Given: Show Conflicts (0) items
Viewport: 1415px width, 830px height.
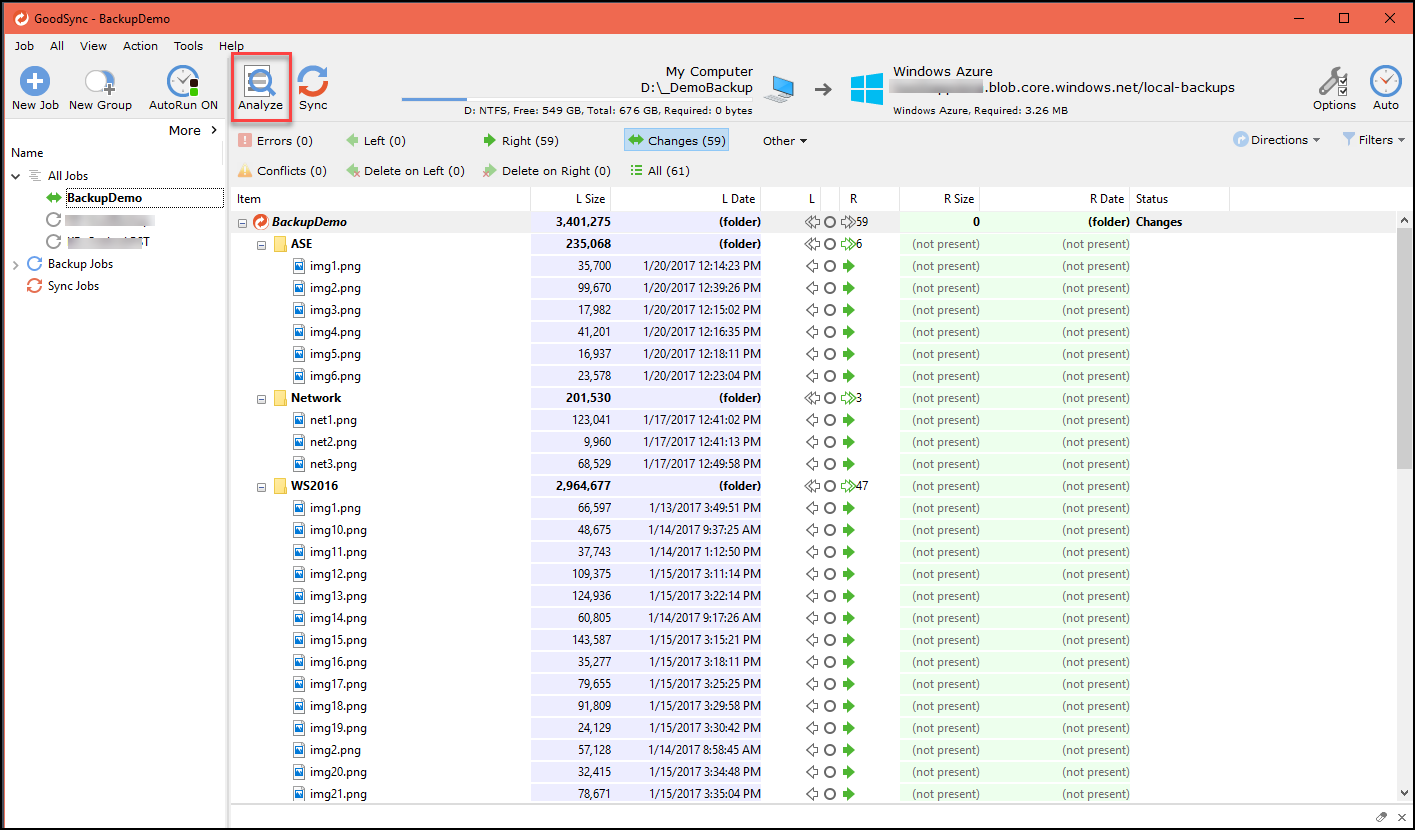Looking at the screenshot, I should [282, 171].
